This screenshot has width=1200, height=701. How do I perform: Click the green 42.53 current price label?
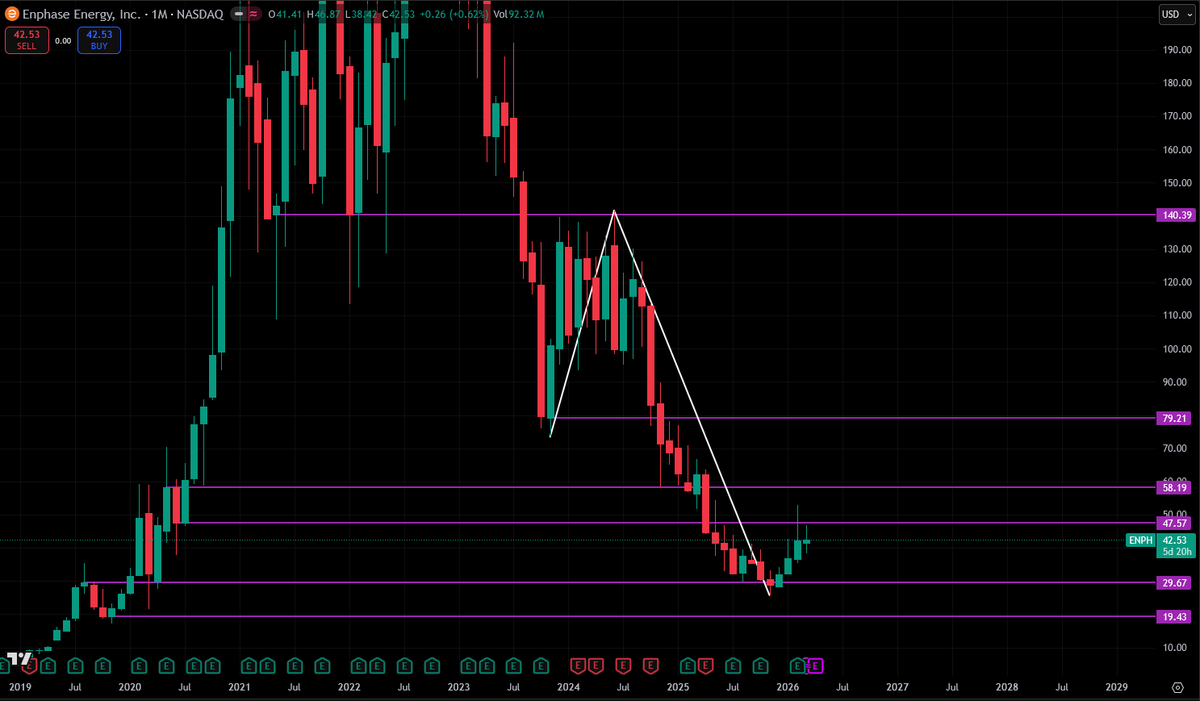(x=1175, y=541)
